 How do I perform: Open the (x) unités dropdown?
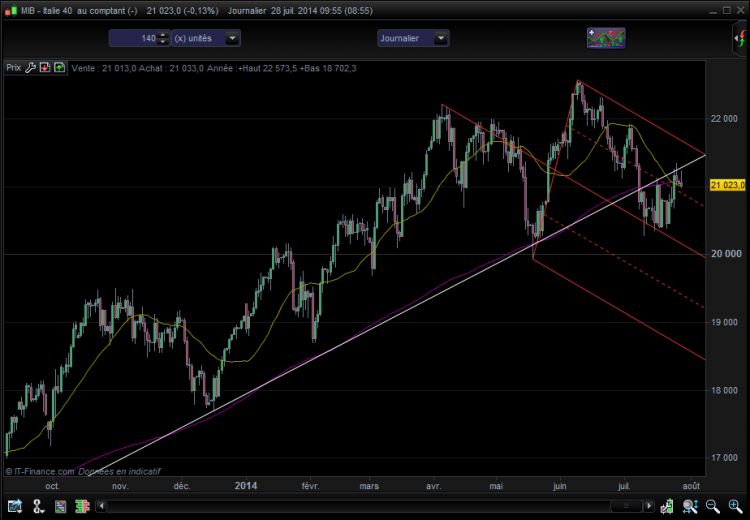tap(206, 38)
